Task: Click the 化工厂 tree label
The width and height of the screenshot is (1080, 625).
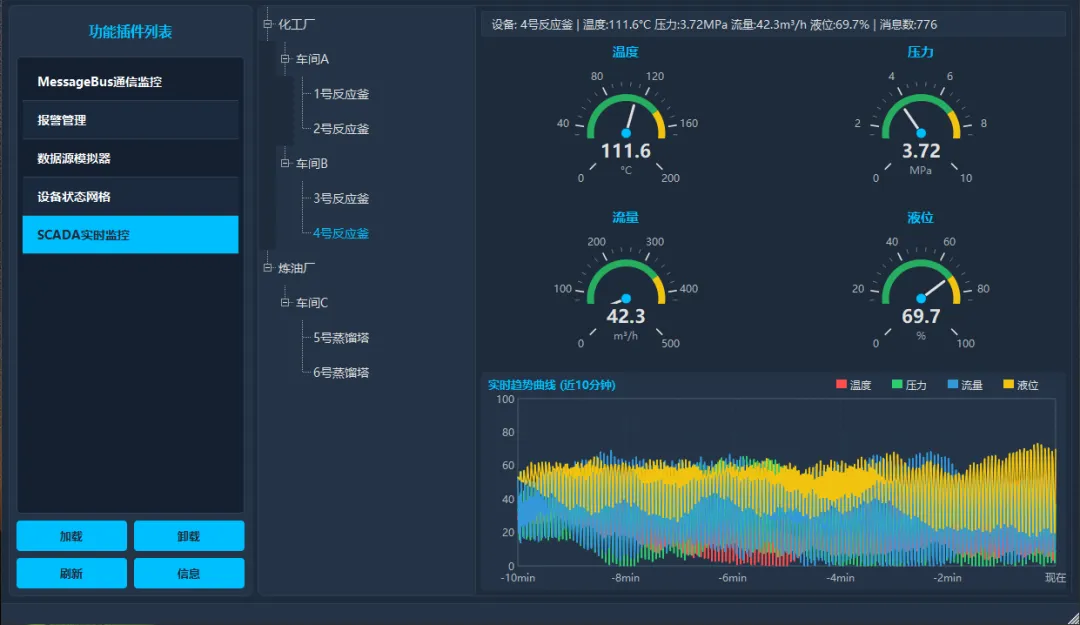Action: pyautogui.click(x=296, y=24)
